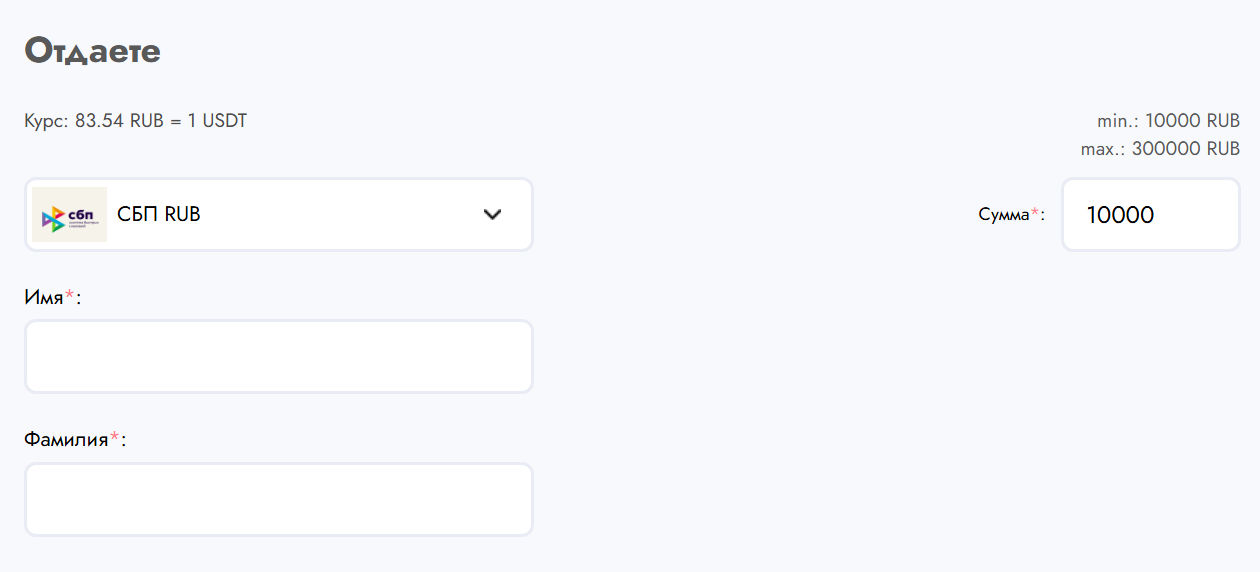Select the 10000 value in the amount box
Image resolution: width=1260 pixels, height=572 pixels.
pos(1120,215)
